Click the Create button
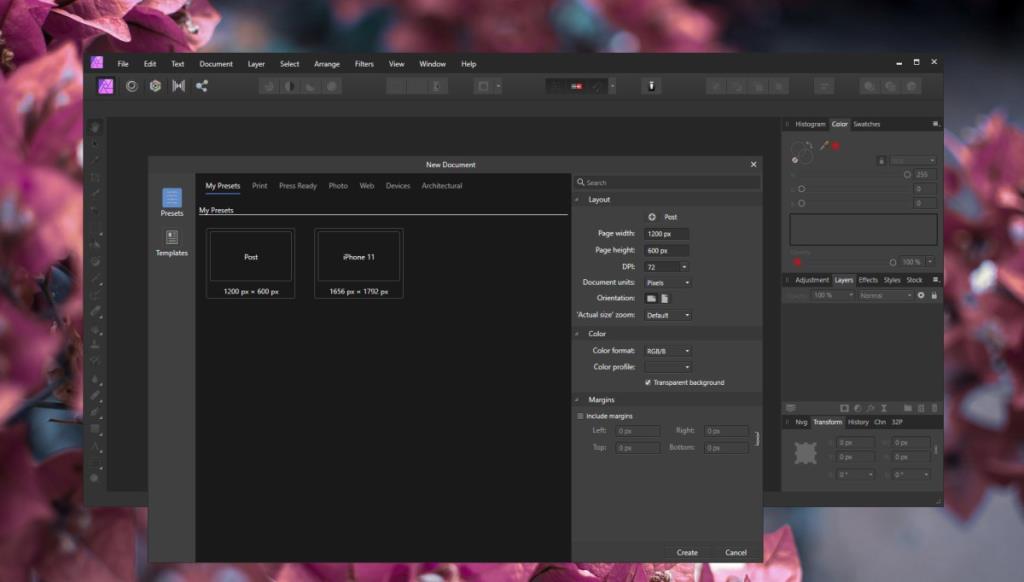 (687, 552)
